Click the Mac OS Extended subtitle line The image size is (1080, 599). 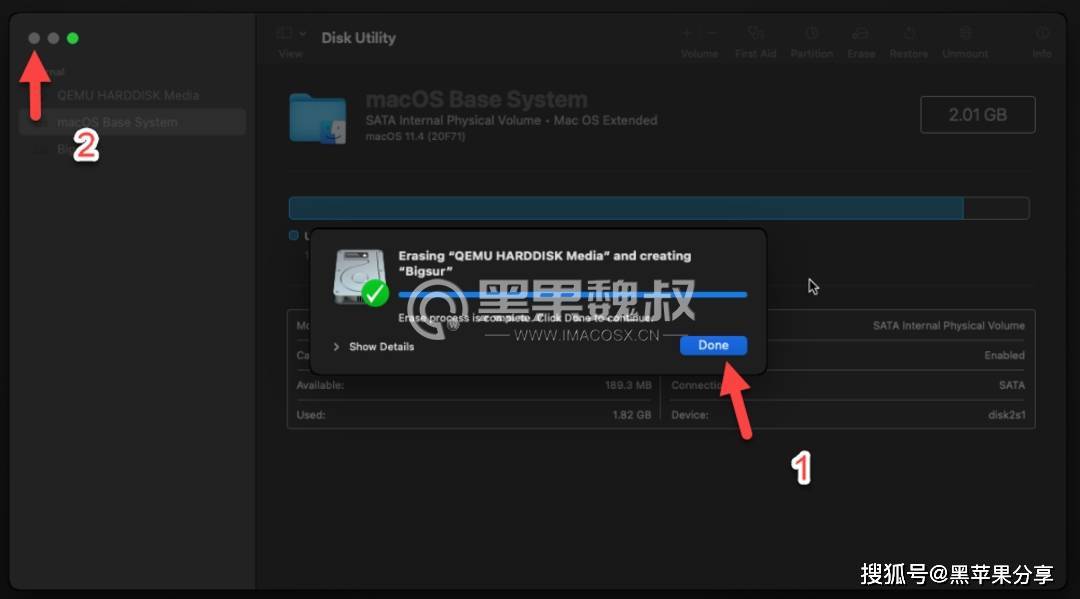(x=511, y=120)
